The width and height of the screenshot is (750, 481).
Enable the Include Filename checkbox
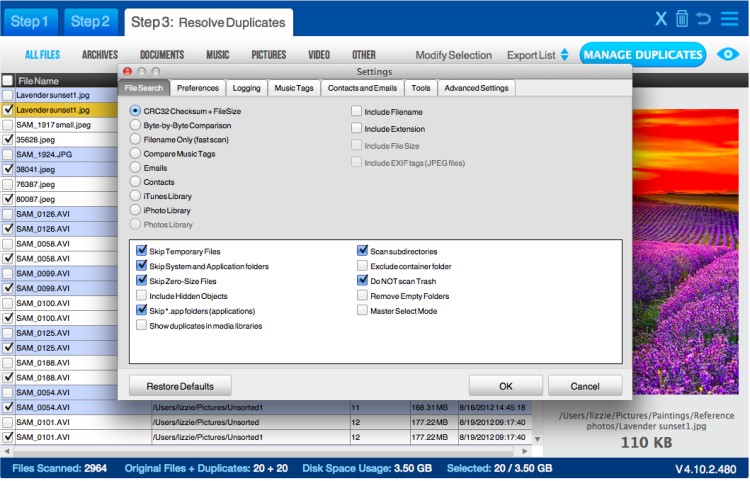(x=357, y=111)
